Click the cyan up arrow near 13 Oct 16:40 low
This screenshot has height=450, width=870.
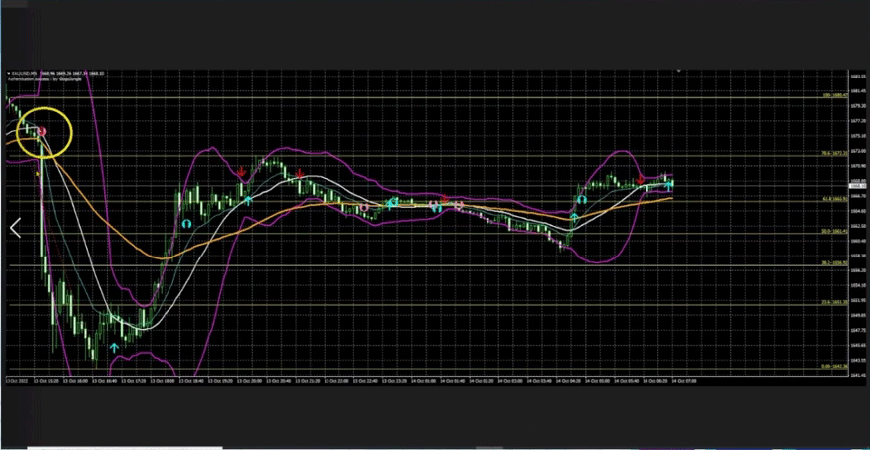click(x=114, y=348)
